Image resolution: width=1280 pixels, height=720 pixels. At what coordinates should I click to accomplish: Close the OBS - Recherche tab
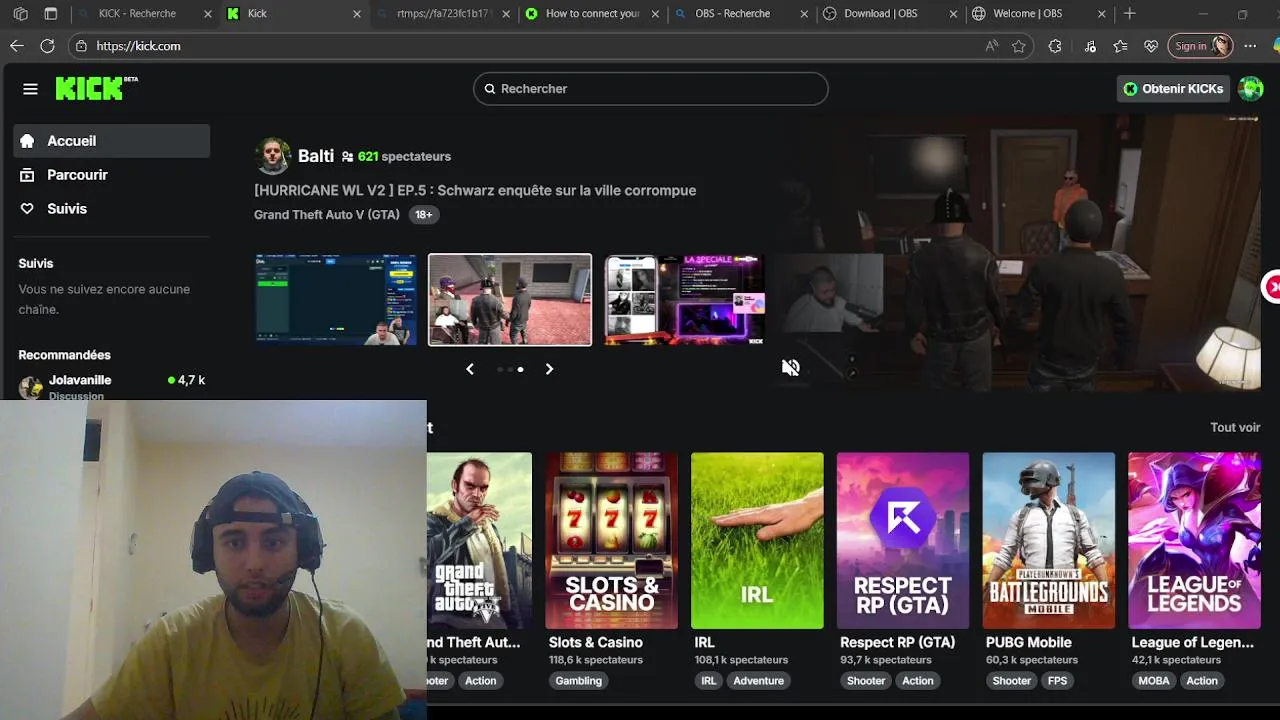(x=804, y=14)
